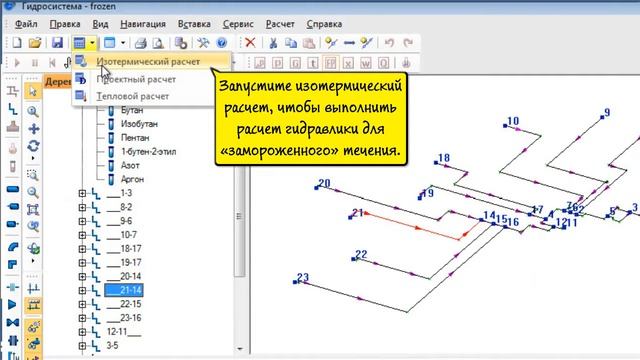Expand the 22-15 branch node
The image size is (640, 360).
click(82, 304)
